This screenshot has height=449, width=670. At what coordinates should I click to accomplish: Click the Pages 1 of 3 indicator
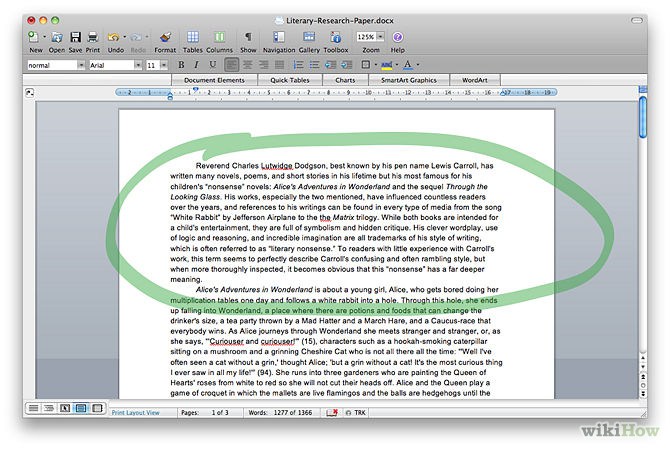point(205,413)
